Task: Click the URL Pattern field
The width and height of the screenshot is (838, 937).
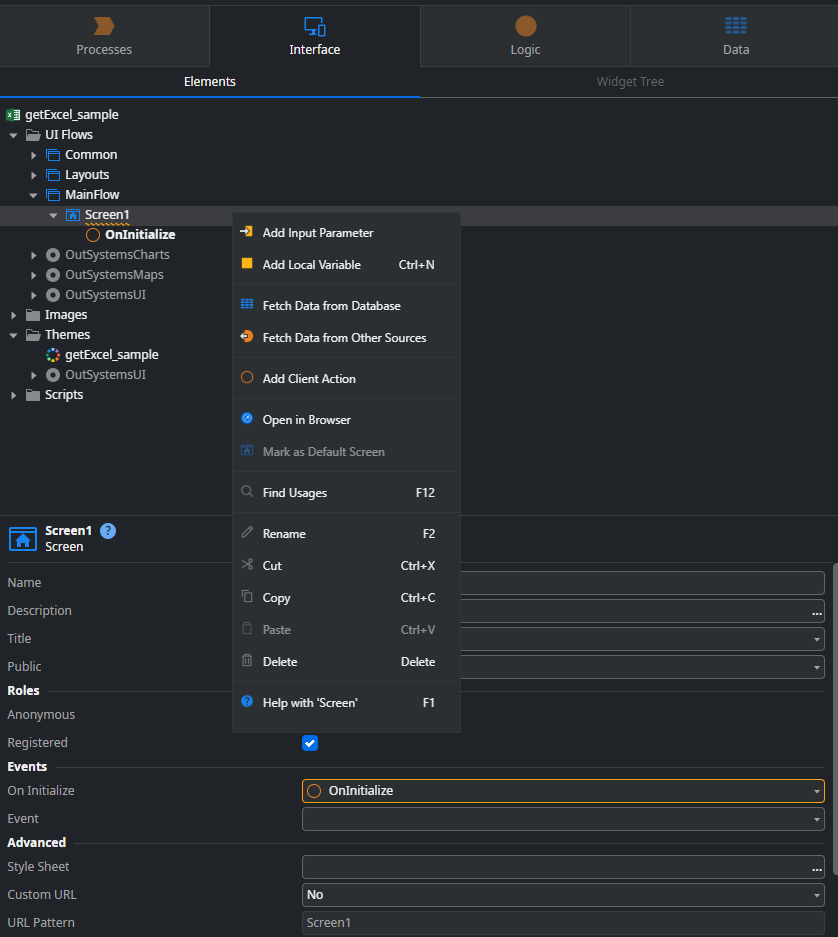Action: [x=563, y=923]
